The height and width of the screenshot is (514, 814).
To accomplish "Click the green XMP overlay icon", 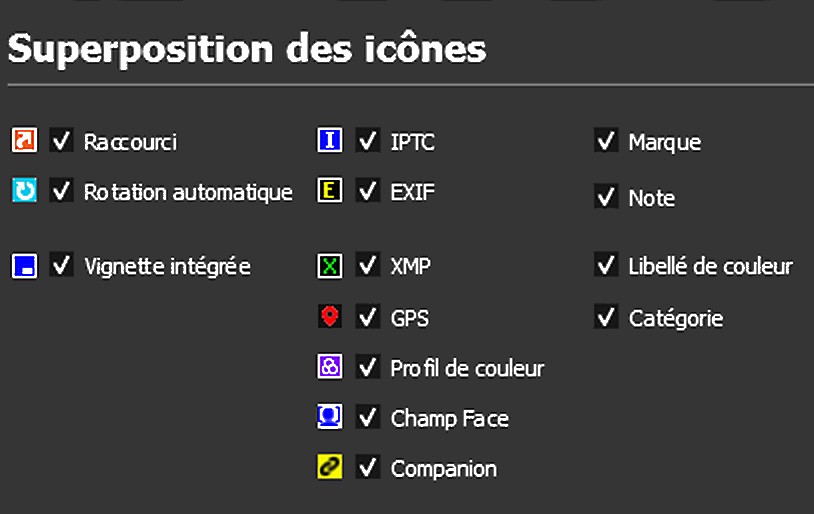I will (330, 266).
